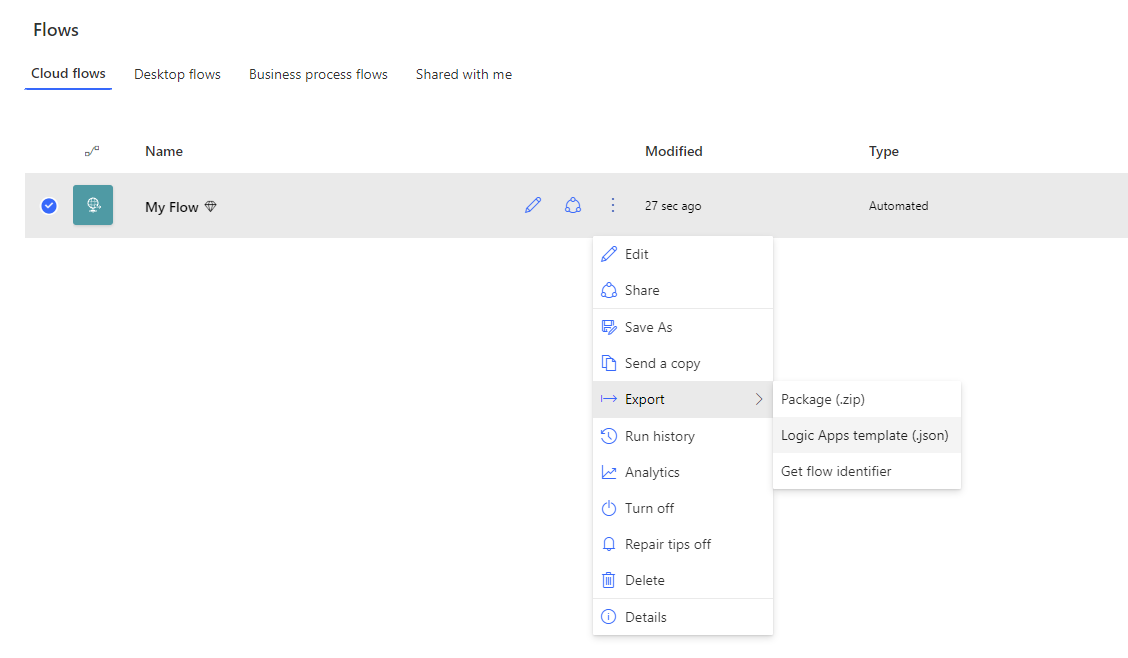Expand the Export submenu chevron
Image resolution: width=1128 pixels, height=658 pixels.
click(x=759, y=399)
